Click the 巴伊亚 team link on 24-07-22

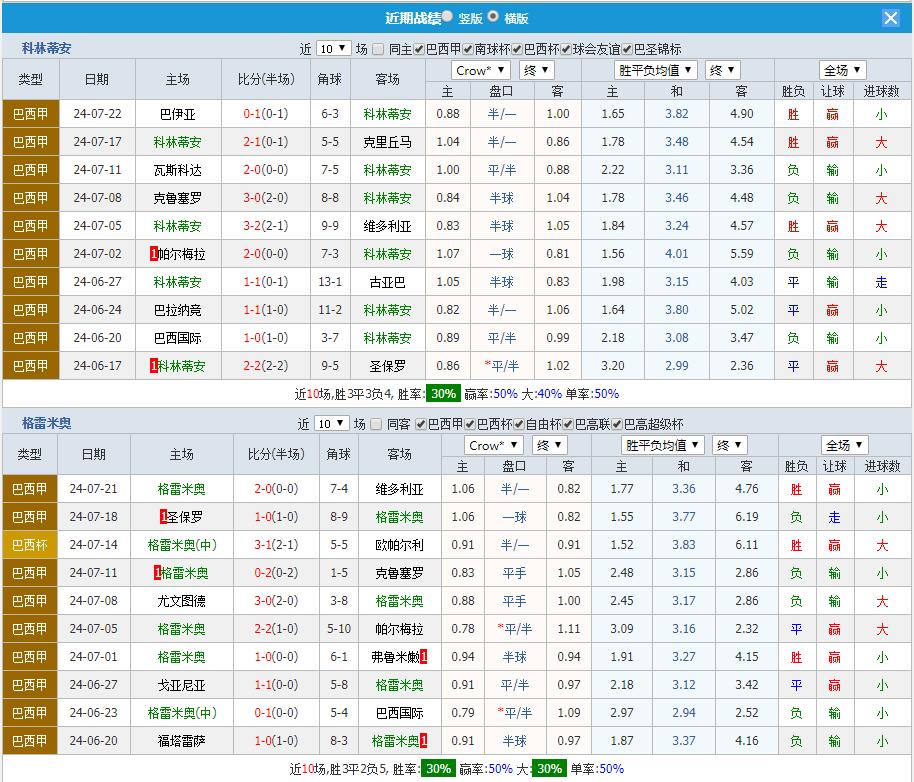177,114
